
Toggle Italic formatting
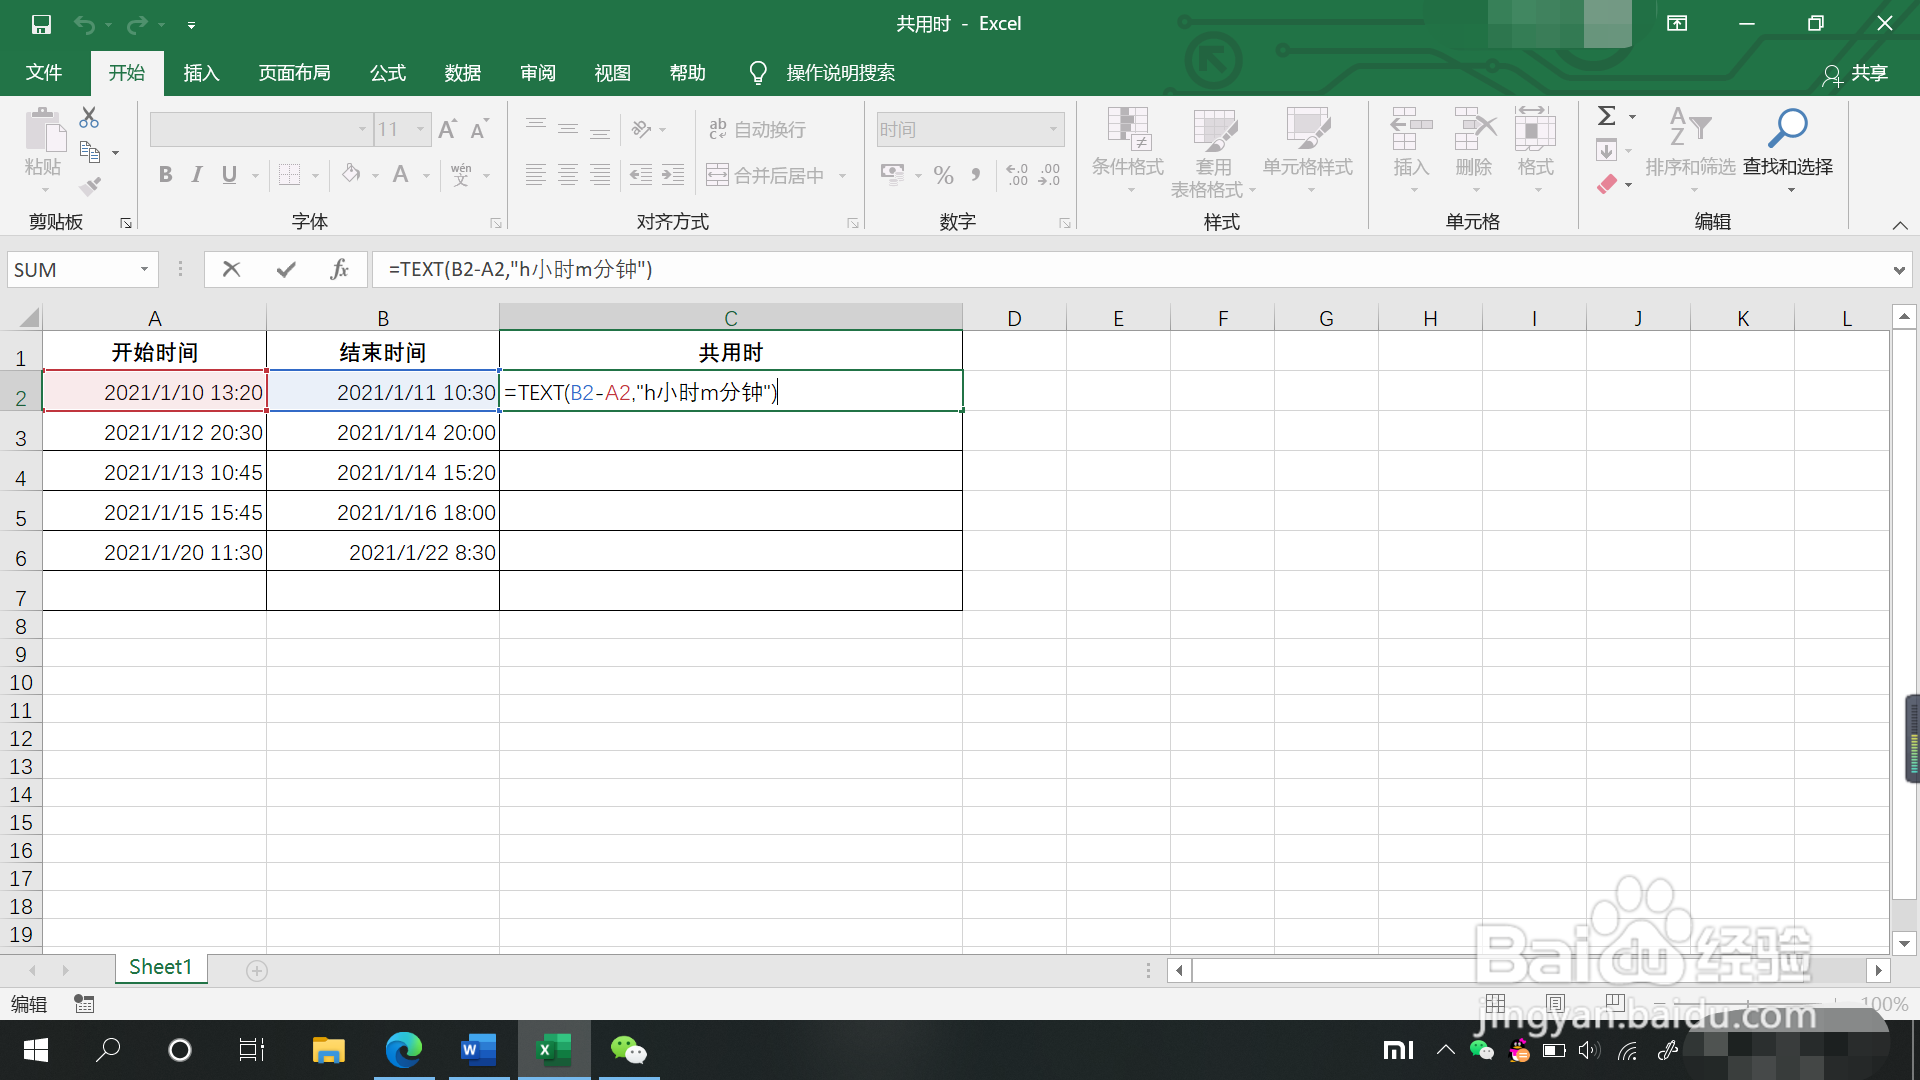(x=197, y=175)
